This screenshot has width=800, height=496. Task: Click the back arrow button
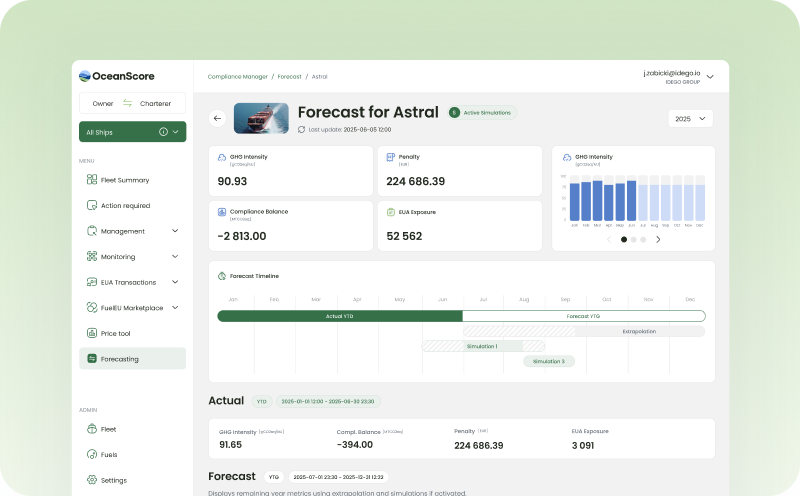[217, 118]
